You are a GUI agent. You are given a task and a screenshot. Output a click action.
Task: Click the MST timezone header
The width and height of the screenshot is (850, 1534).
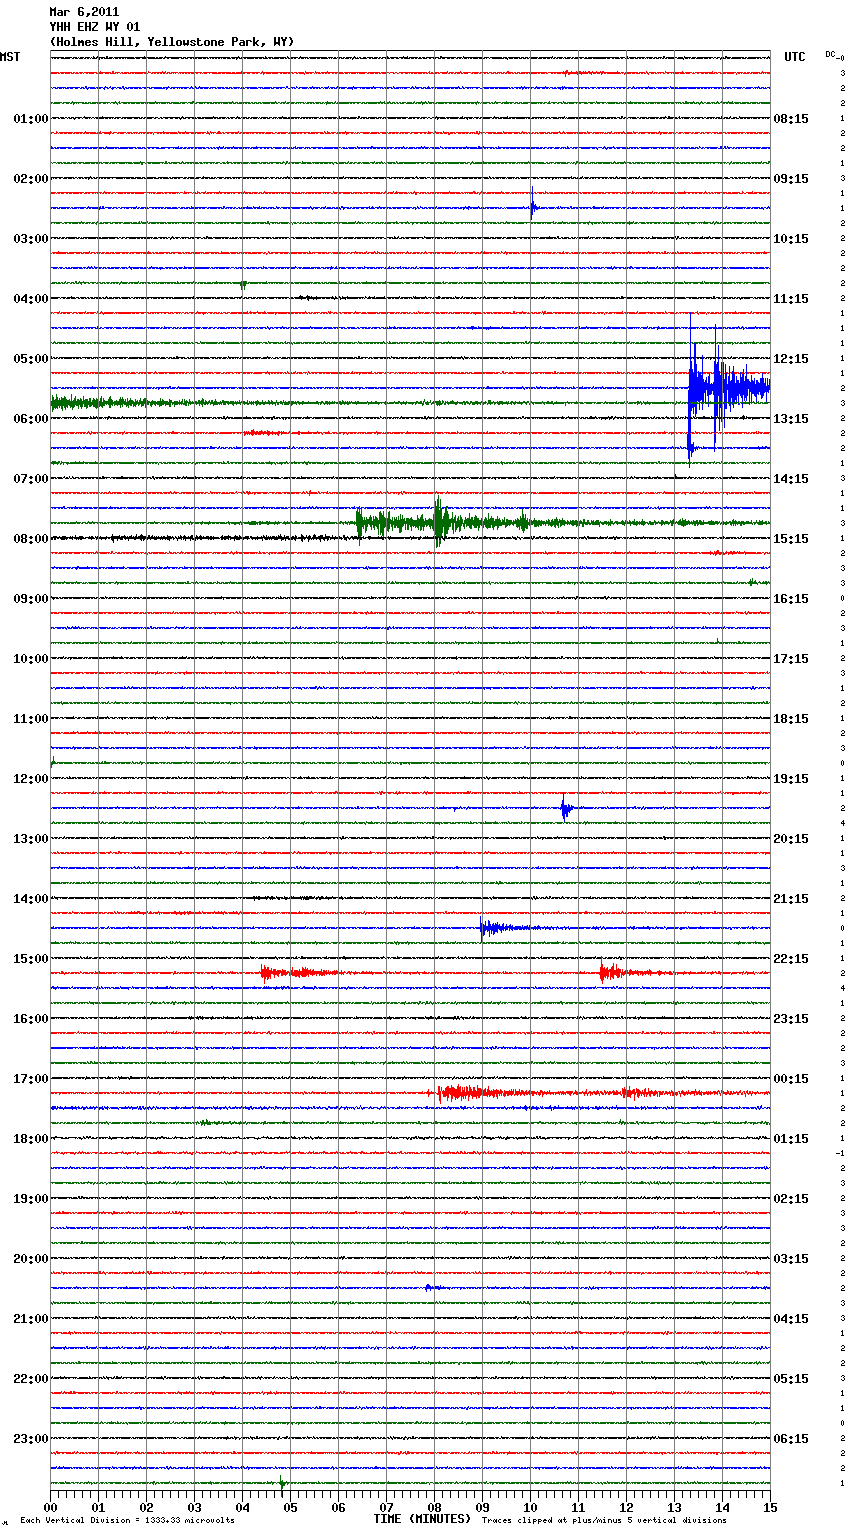pos(10,57)
